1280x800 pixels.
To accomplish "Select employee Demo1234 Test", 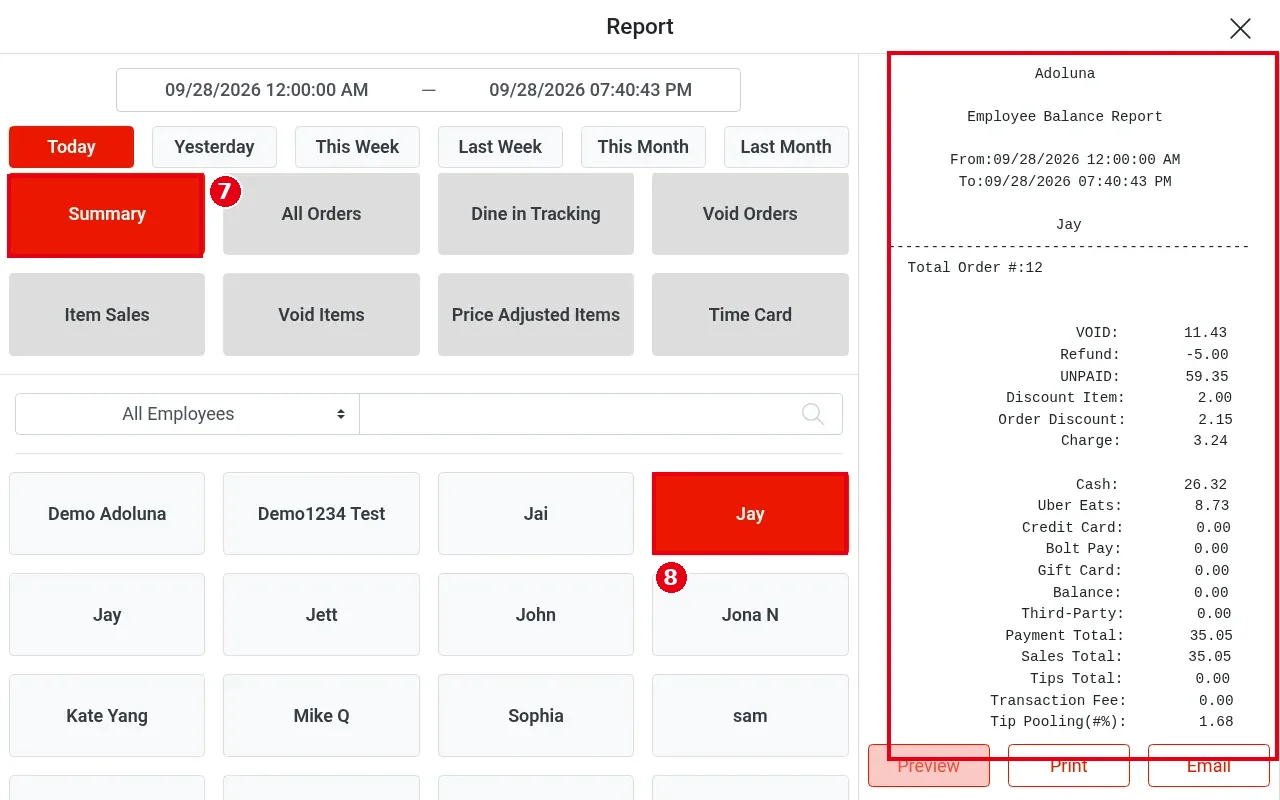I will [x=321, y=514].
